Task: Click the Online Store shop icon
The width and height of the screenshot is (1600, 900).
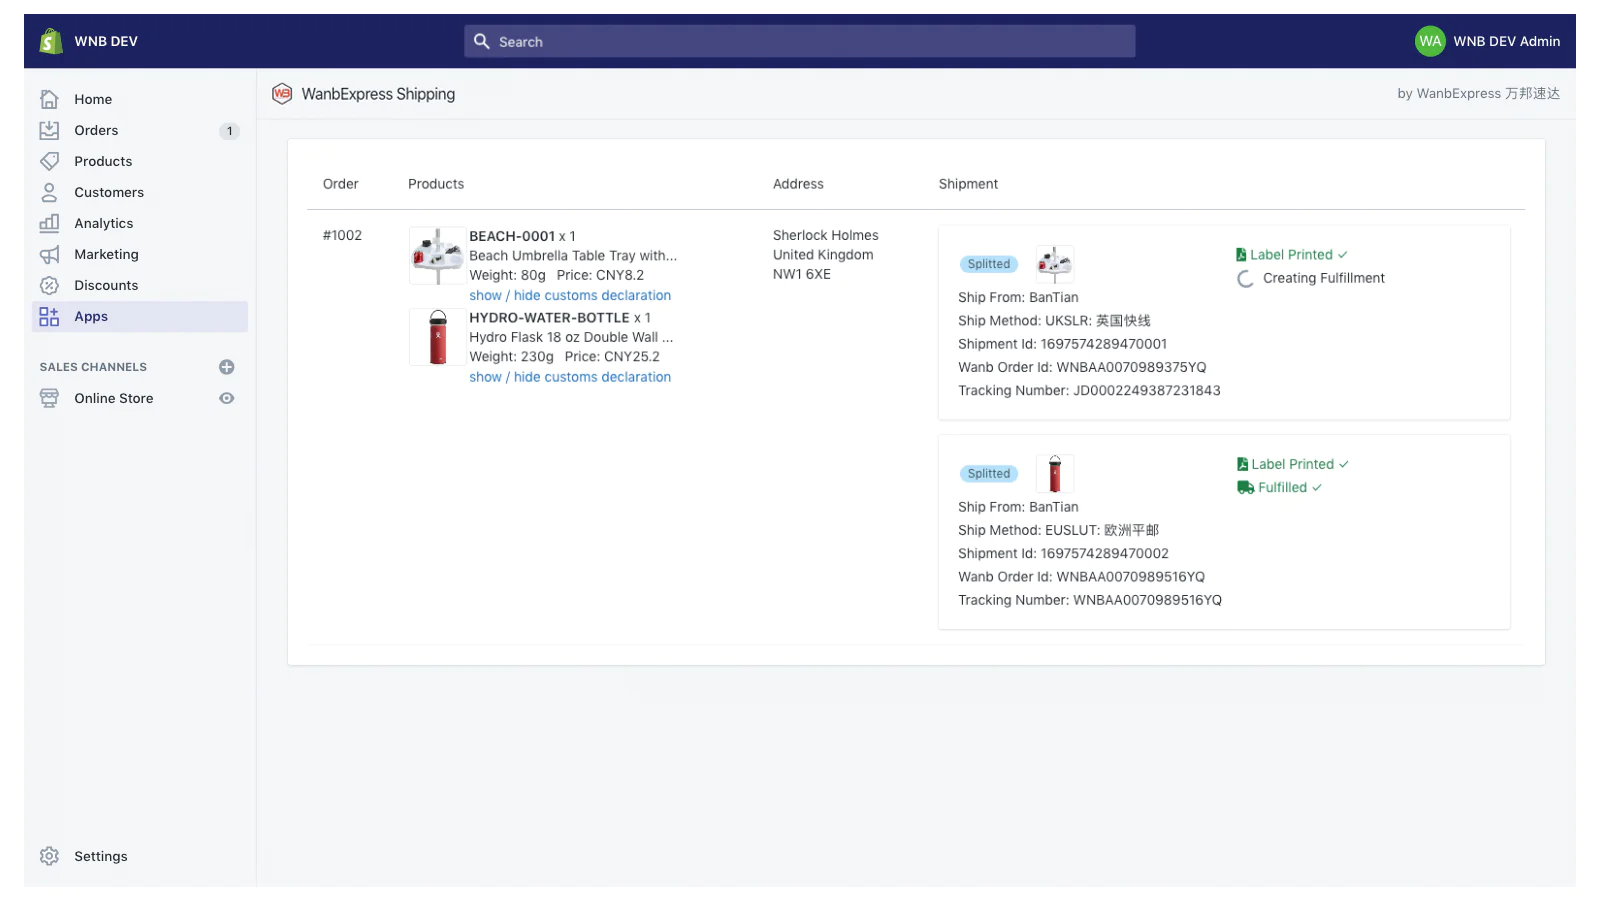Action: [49, 398]
